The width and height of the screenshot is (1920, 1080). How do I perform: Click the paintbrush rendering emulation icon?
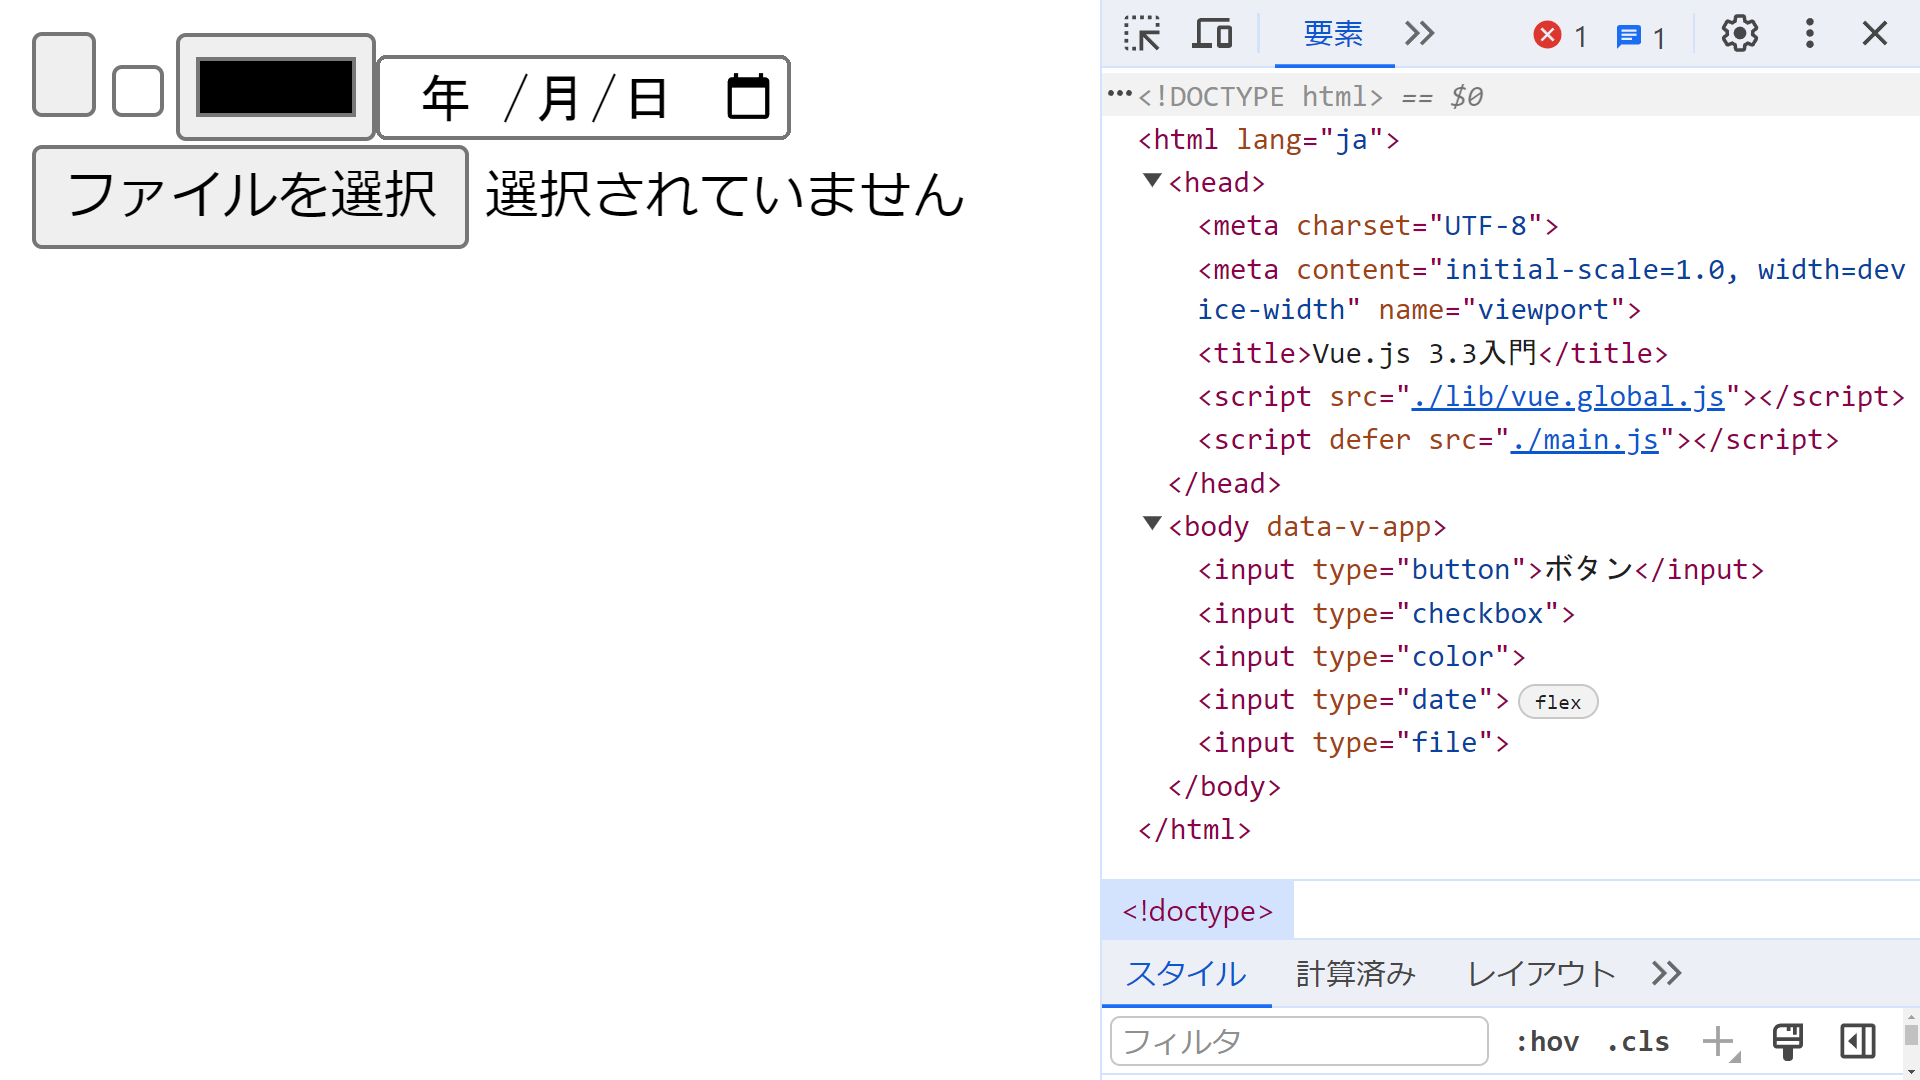pos(1787,1041)
